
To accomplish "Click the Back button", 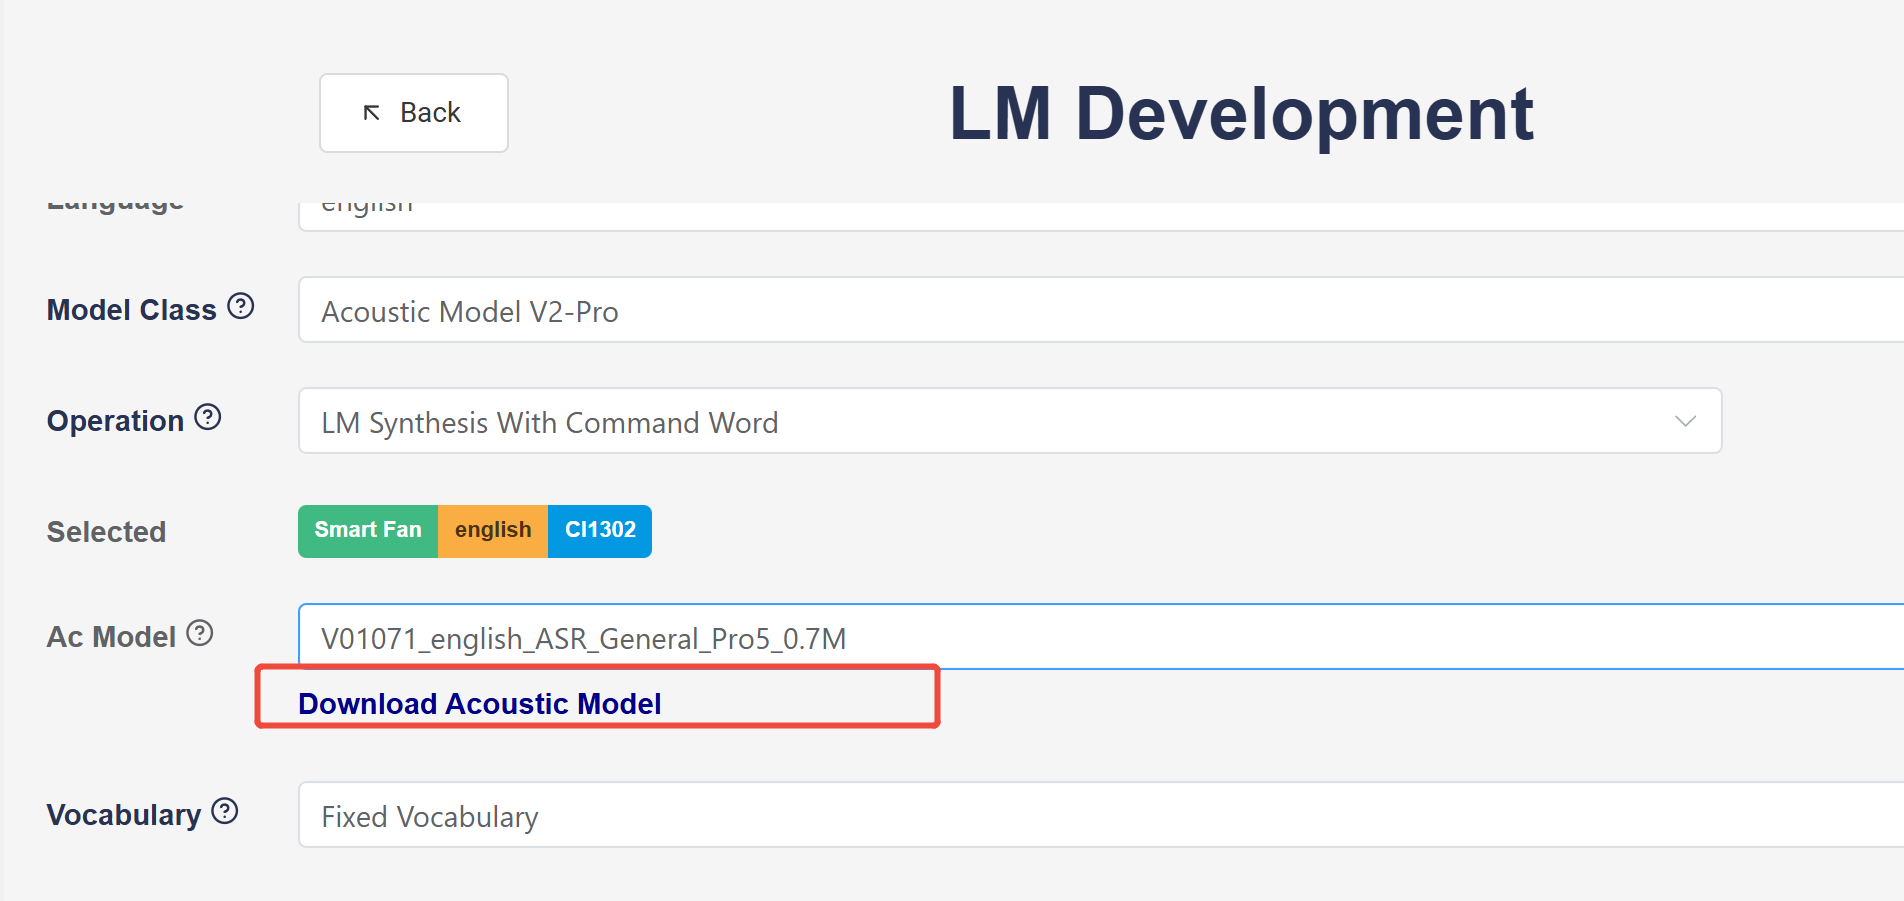I will pos(413,113).
